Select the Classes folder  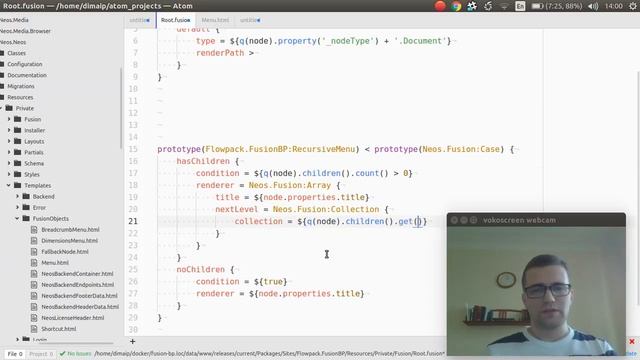tap(16, 53)
